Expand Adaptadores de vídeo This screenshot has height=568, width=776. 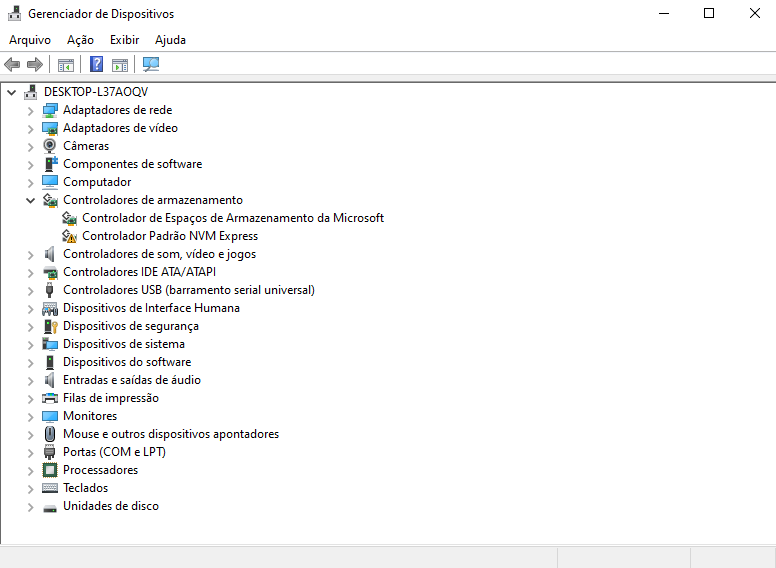point(31,129)
